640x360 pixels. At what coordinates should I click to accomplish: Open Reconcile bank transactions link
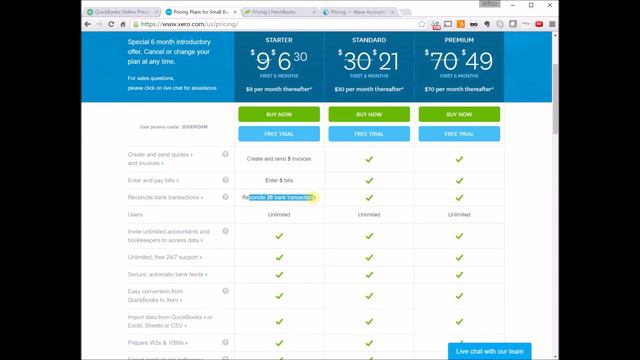click(165, 198)
